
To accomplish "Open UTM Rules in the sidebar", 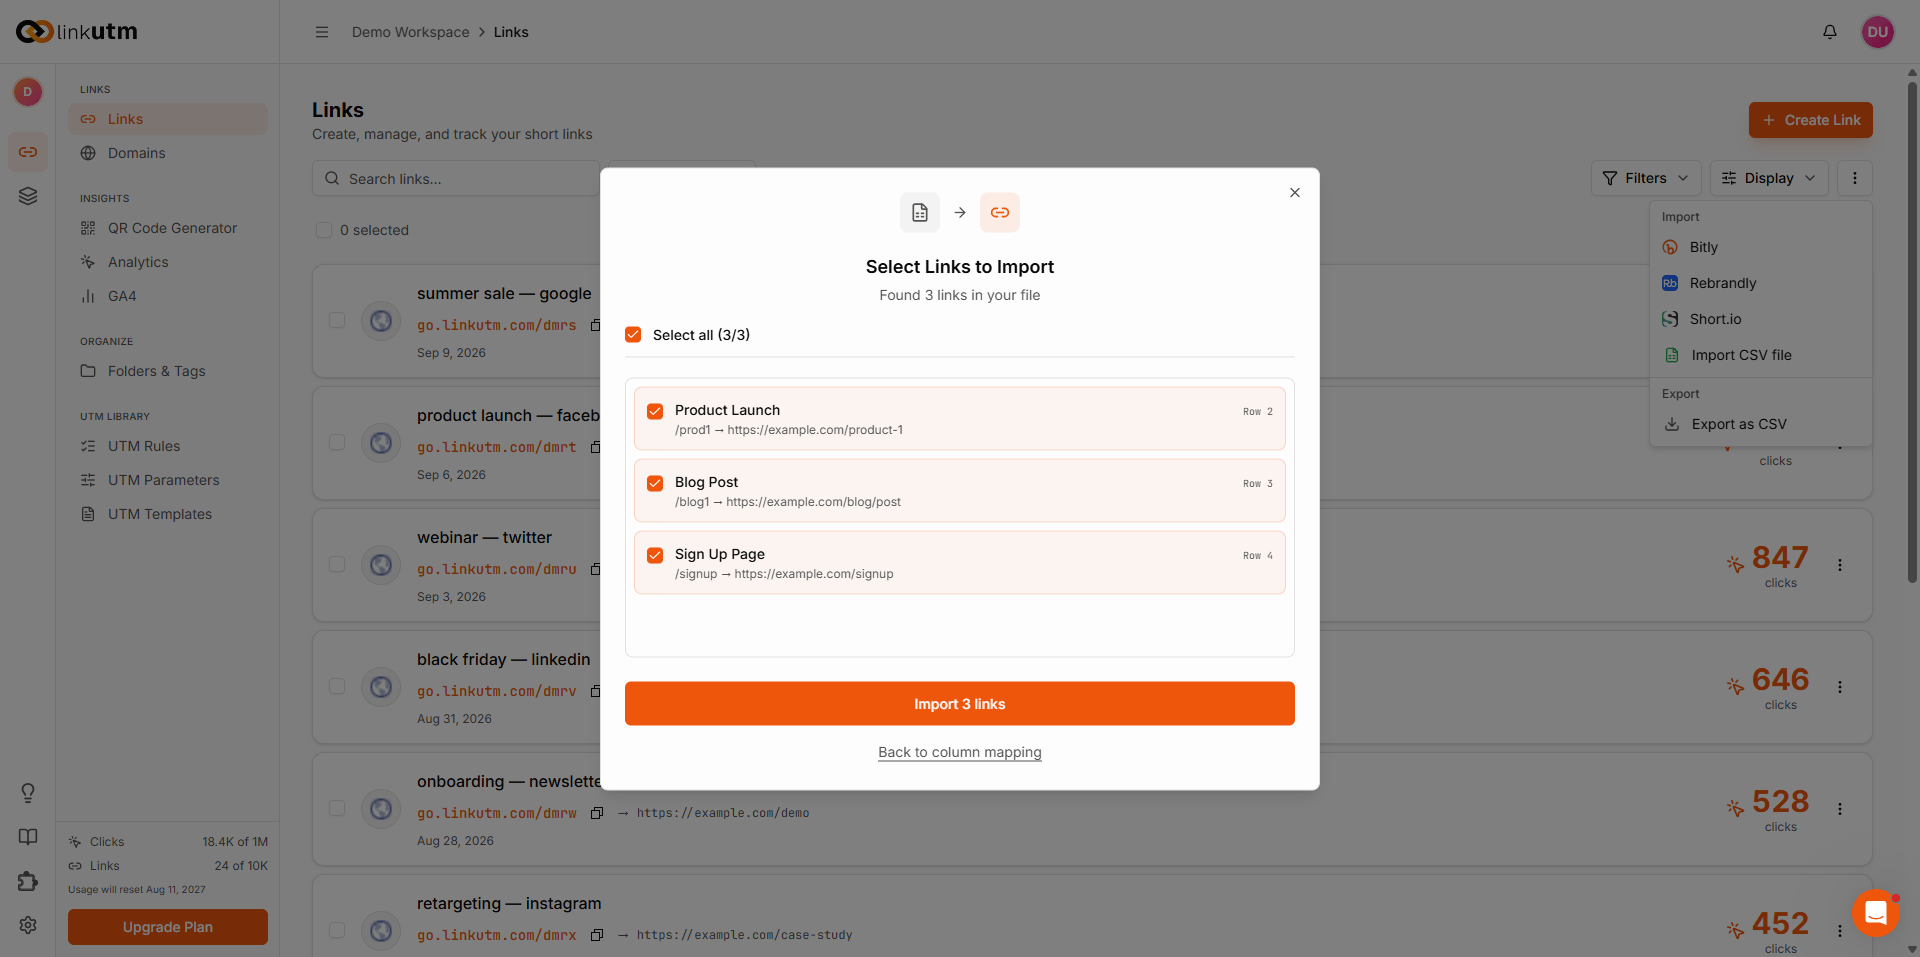I will point(168,446).
